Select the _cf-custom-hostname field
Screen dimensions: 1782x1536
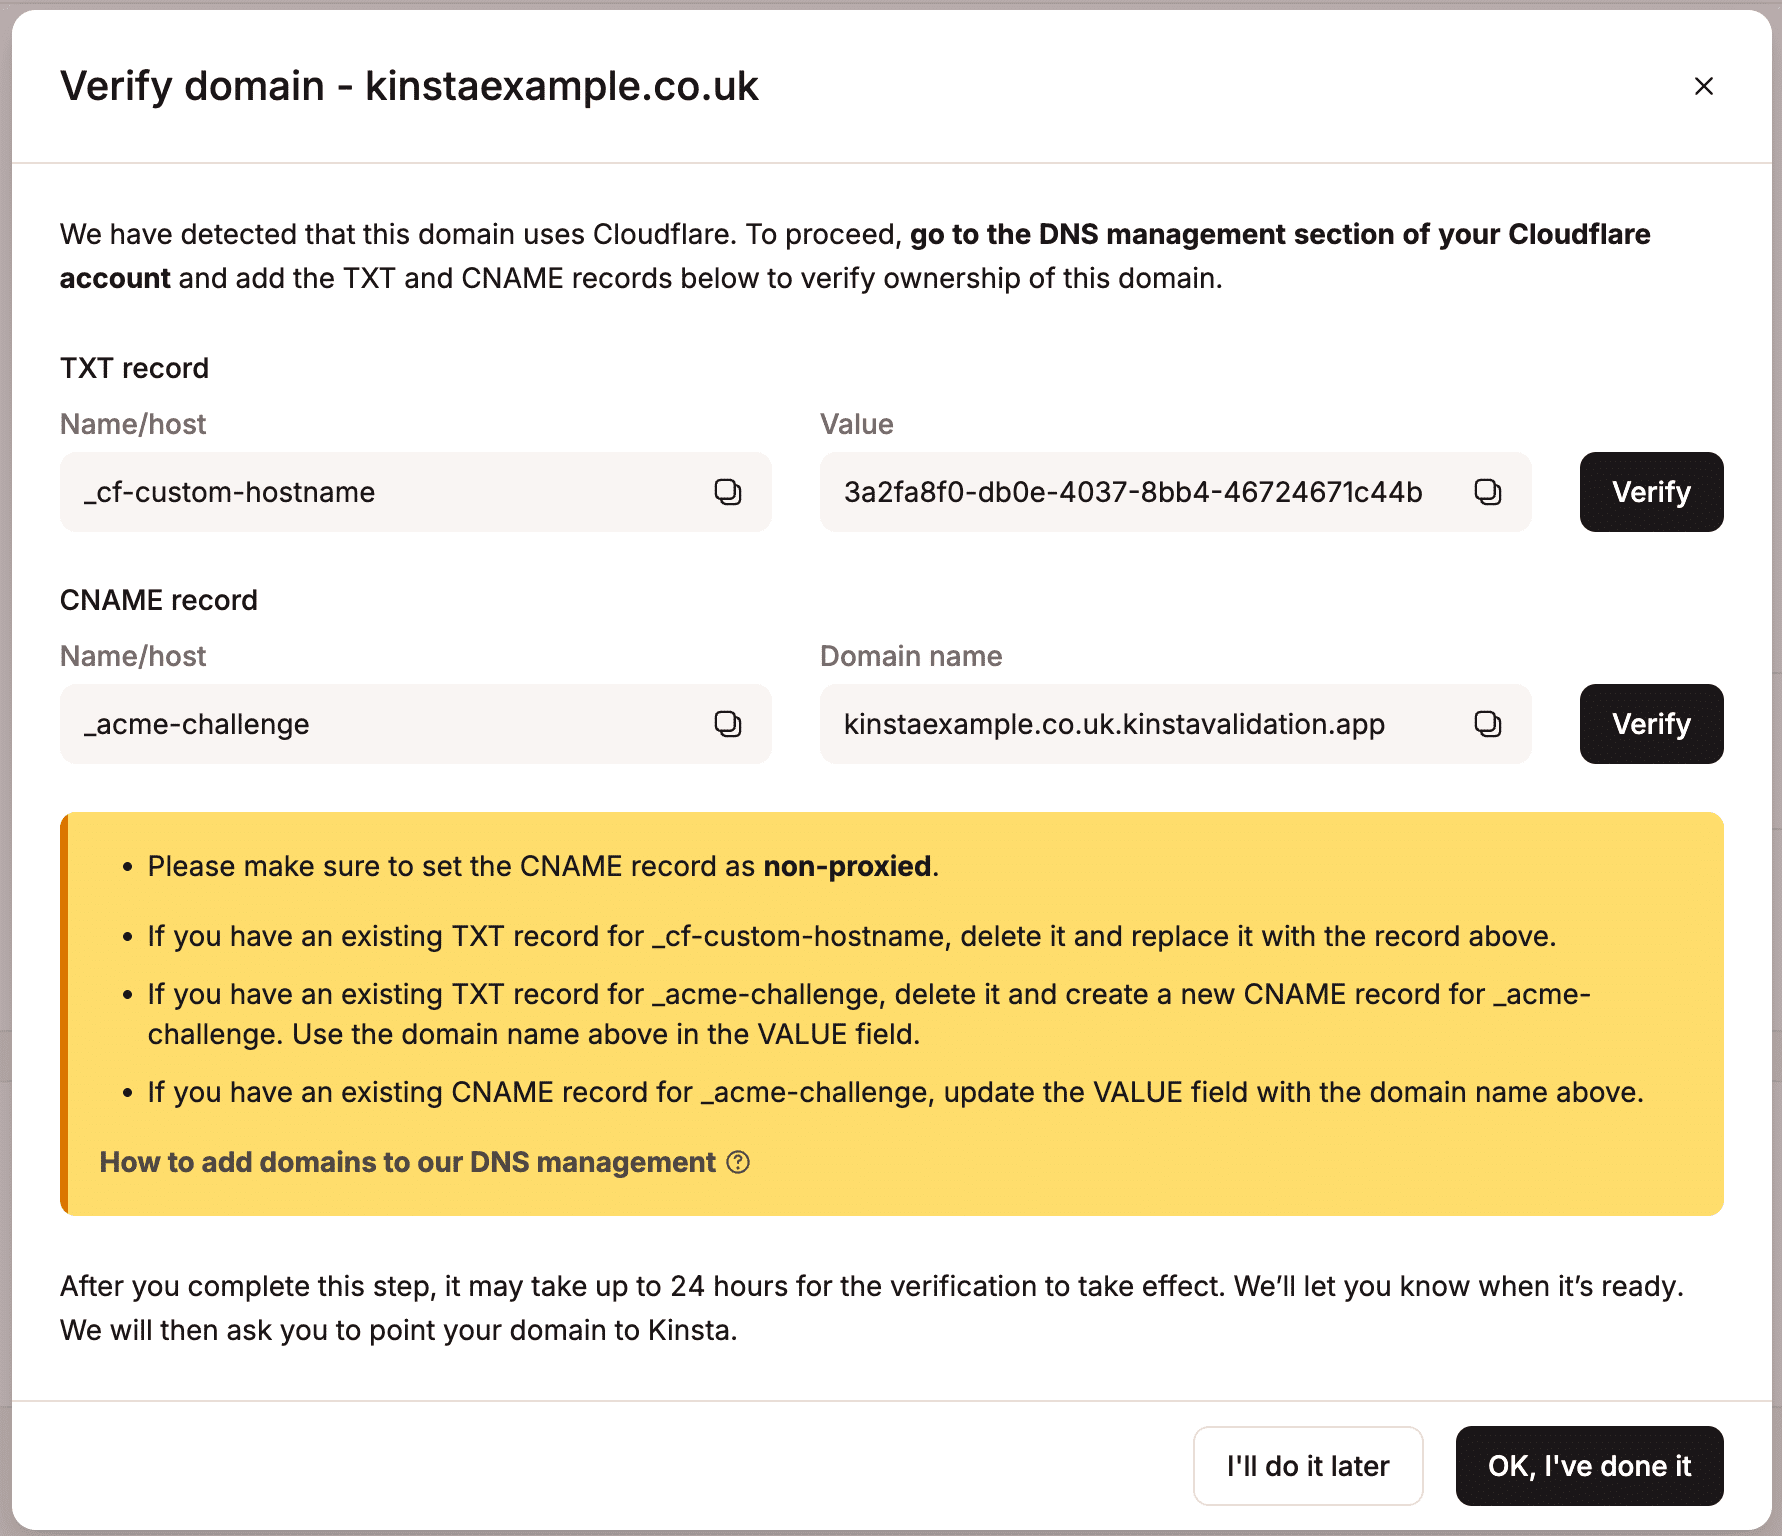[x=350, y=492]
